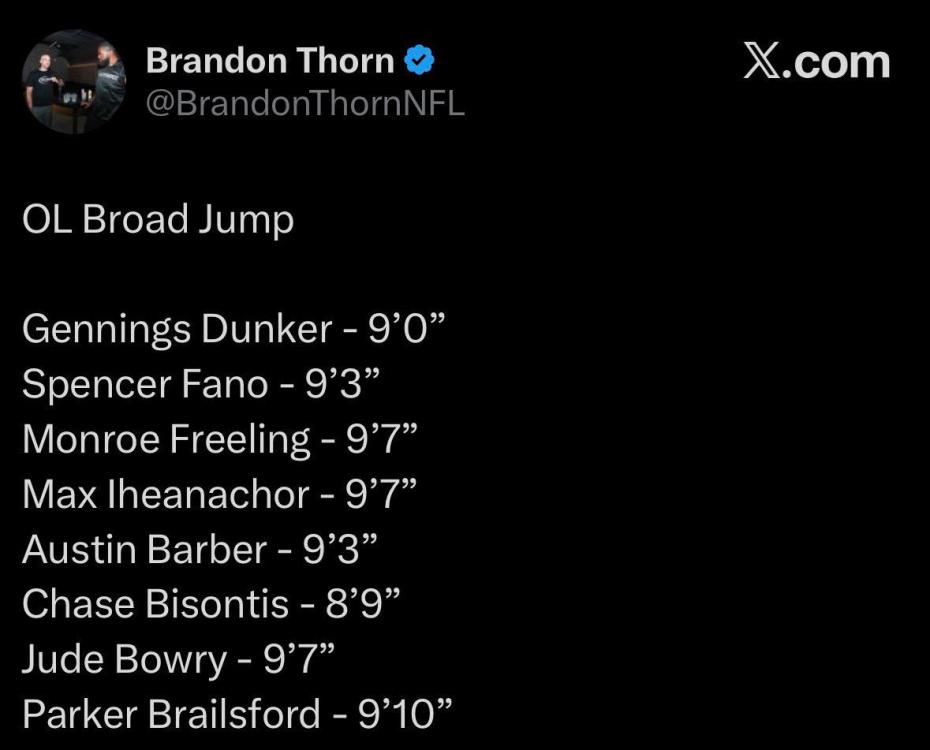
Task: Click Jude Bowry's 9'7" jump result
Action: click(298, 659)
